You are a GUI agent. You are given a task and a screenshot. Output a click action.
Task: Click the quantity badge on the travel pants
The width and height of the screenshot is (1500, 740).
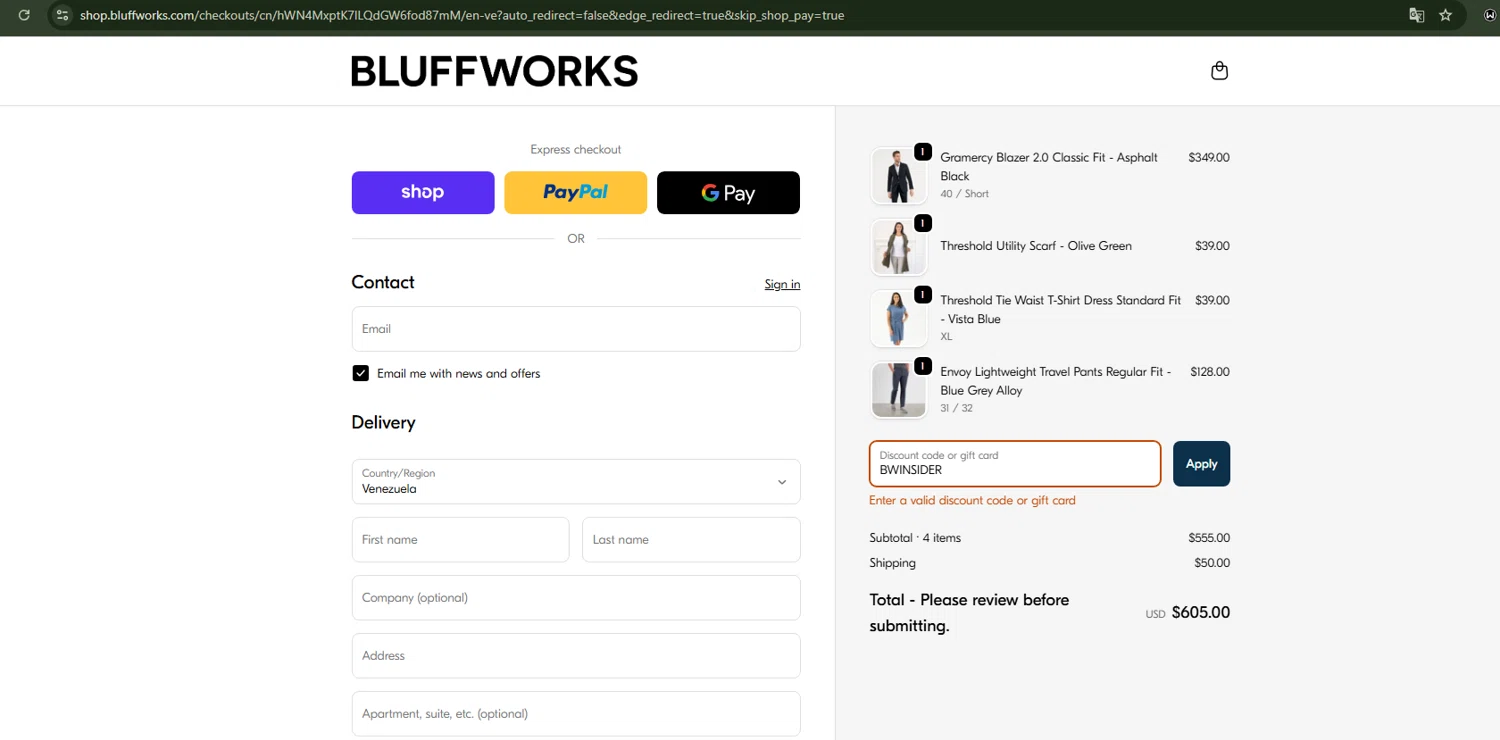(923, 366)
